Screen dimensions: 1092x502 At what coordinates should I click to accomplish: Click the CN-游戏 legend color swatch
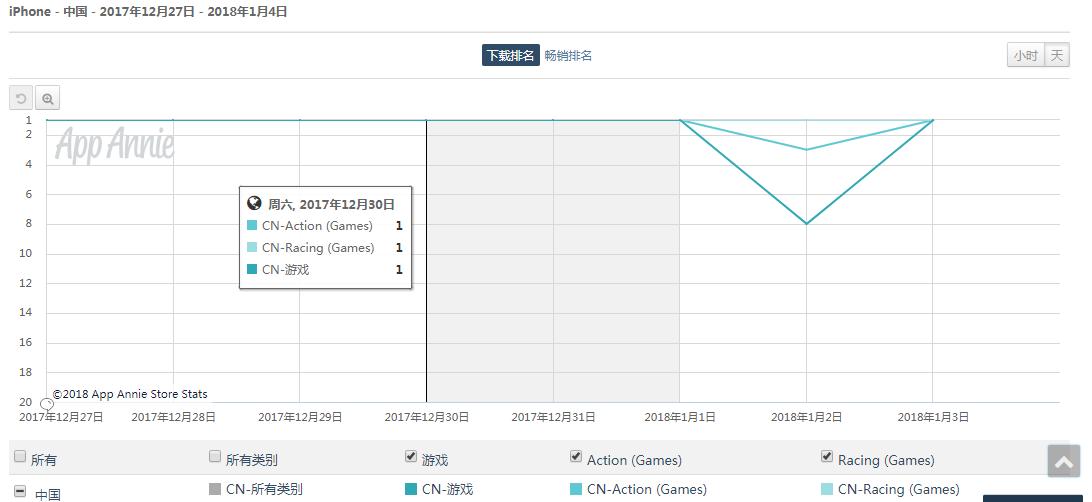[x=411, y=489]
